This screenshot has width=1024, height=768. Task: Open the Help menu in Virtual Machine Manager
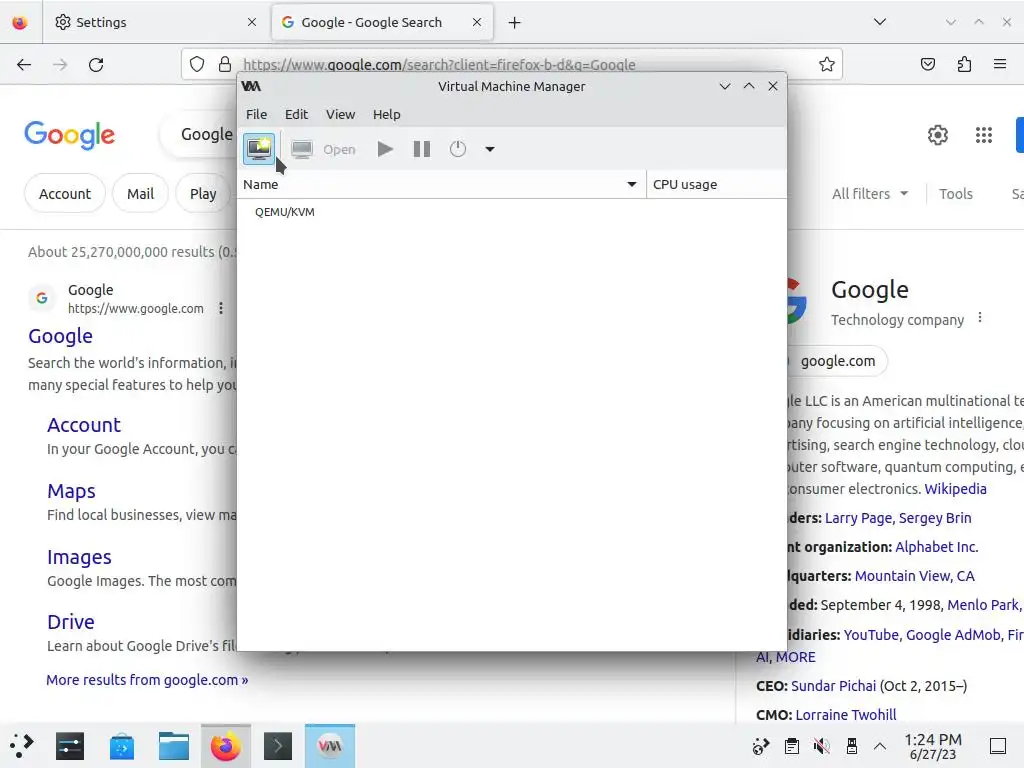387,114
